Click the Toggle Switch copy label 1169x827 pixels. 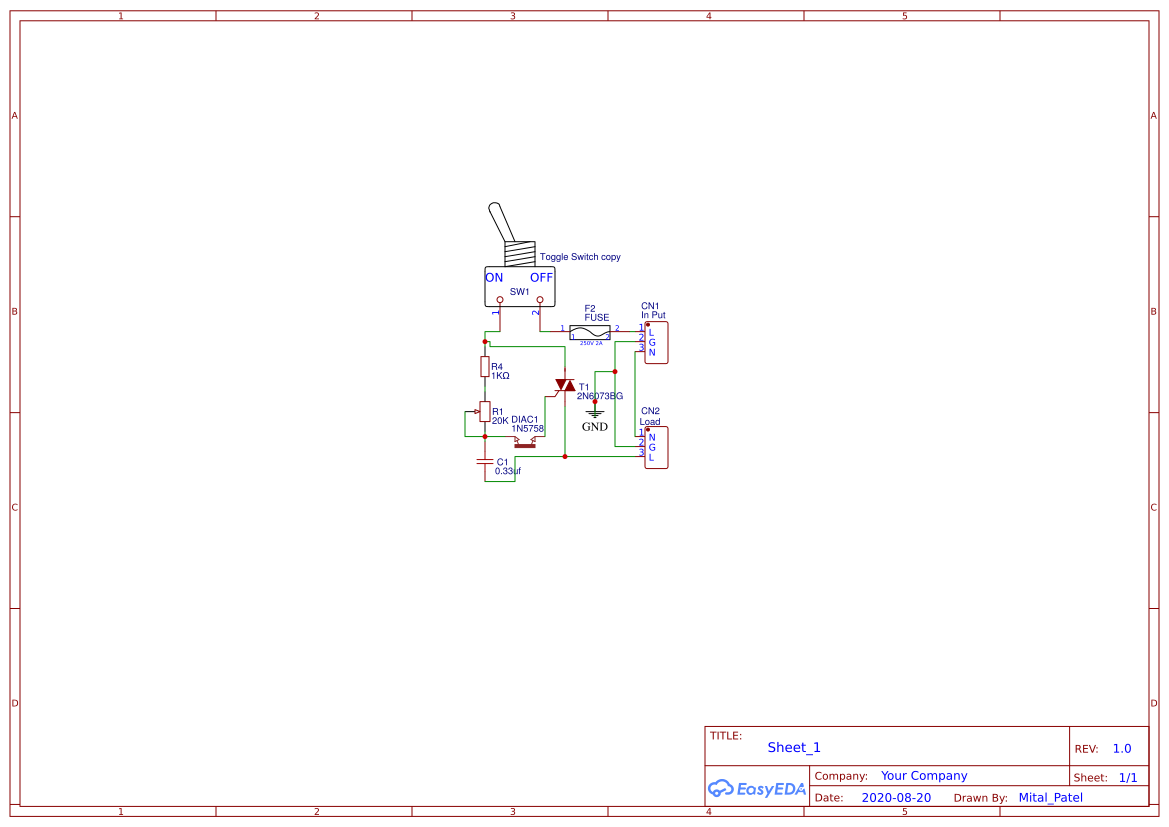click(580, 256)
